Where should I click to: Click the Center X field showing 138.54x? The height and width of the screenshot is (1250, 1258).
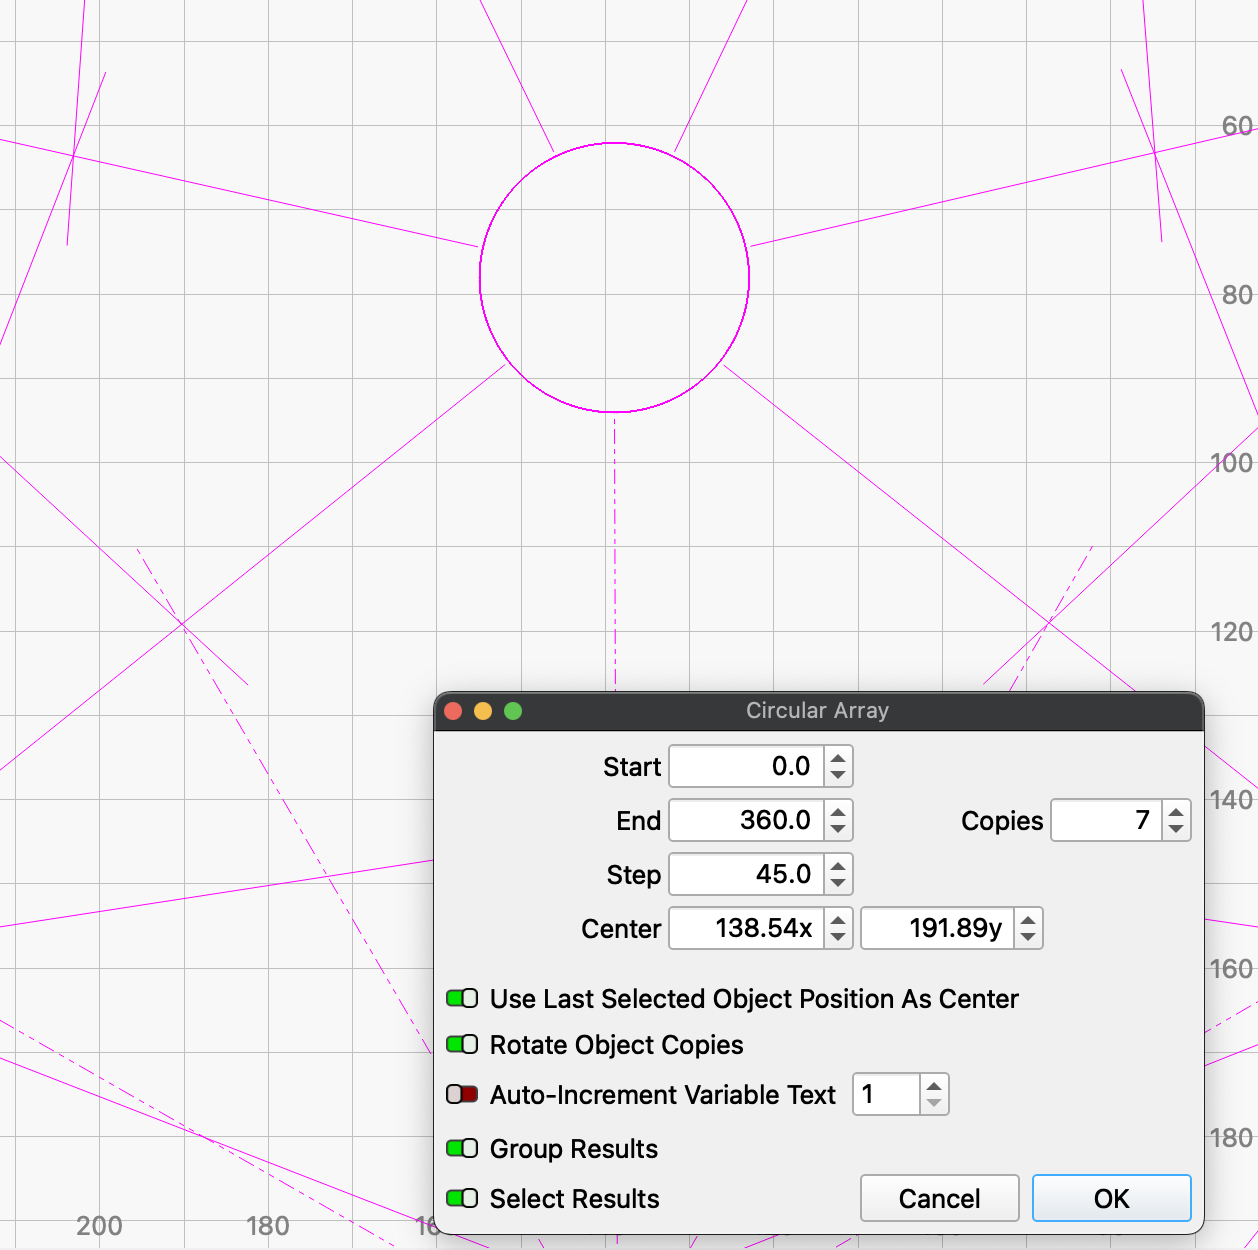(x=747, y=929)
